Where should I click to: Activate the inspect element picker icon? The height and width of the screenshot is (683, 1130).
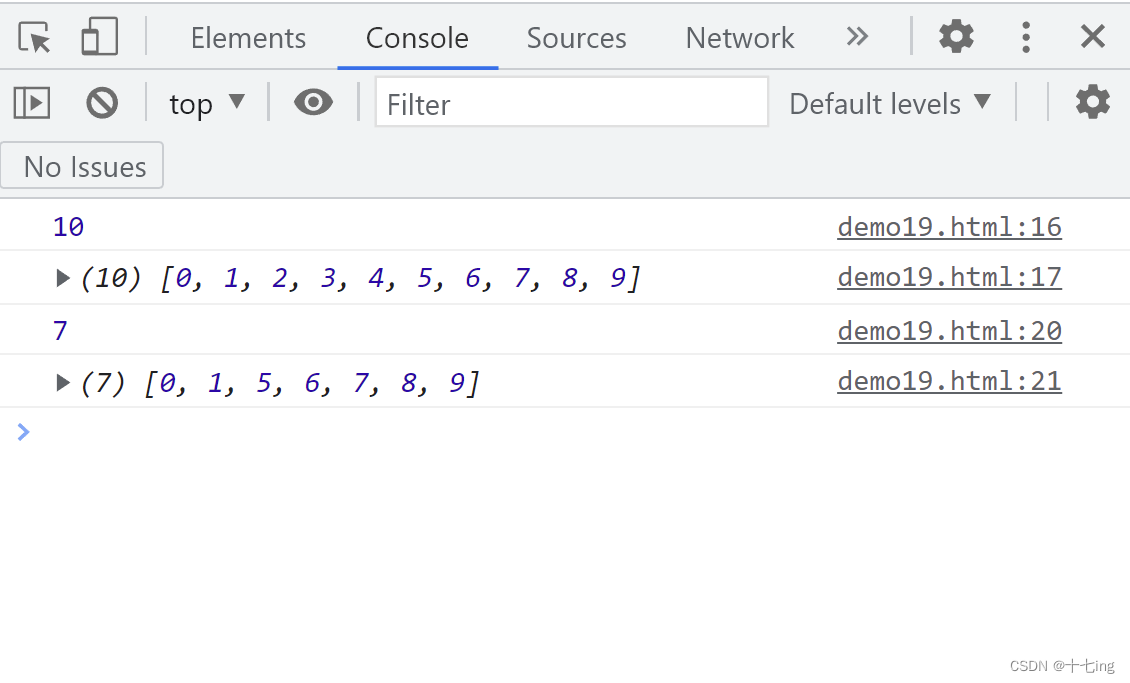tap(34, 37)
